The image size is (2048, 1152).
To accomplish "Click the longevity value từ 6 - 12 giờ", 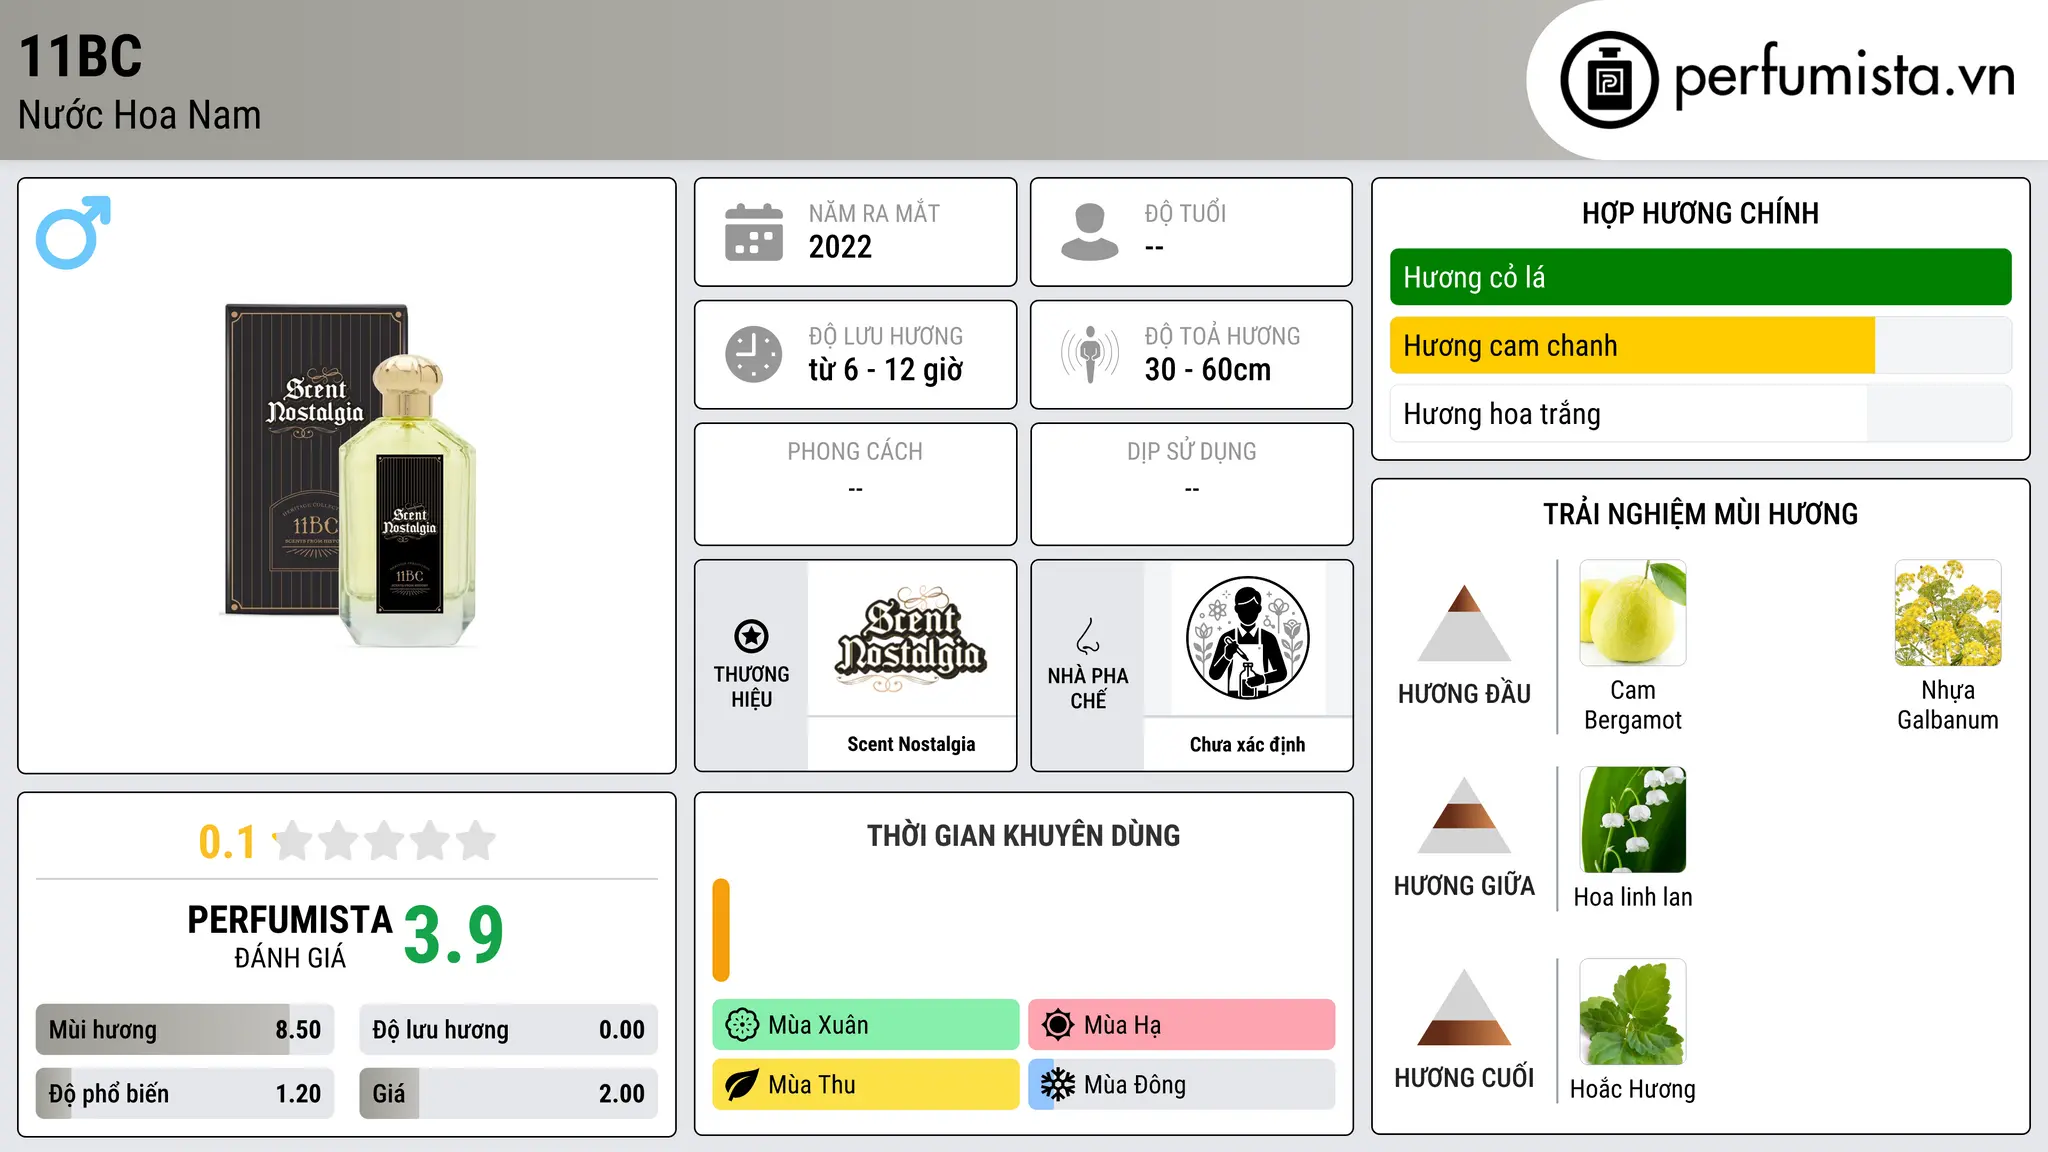I will 886,370.
